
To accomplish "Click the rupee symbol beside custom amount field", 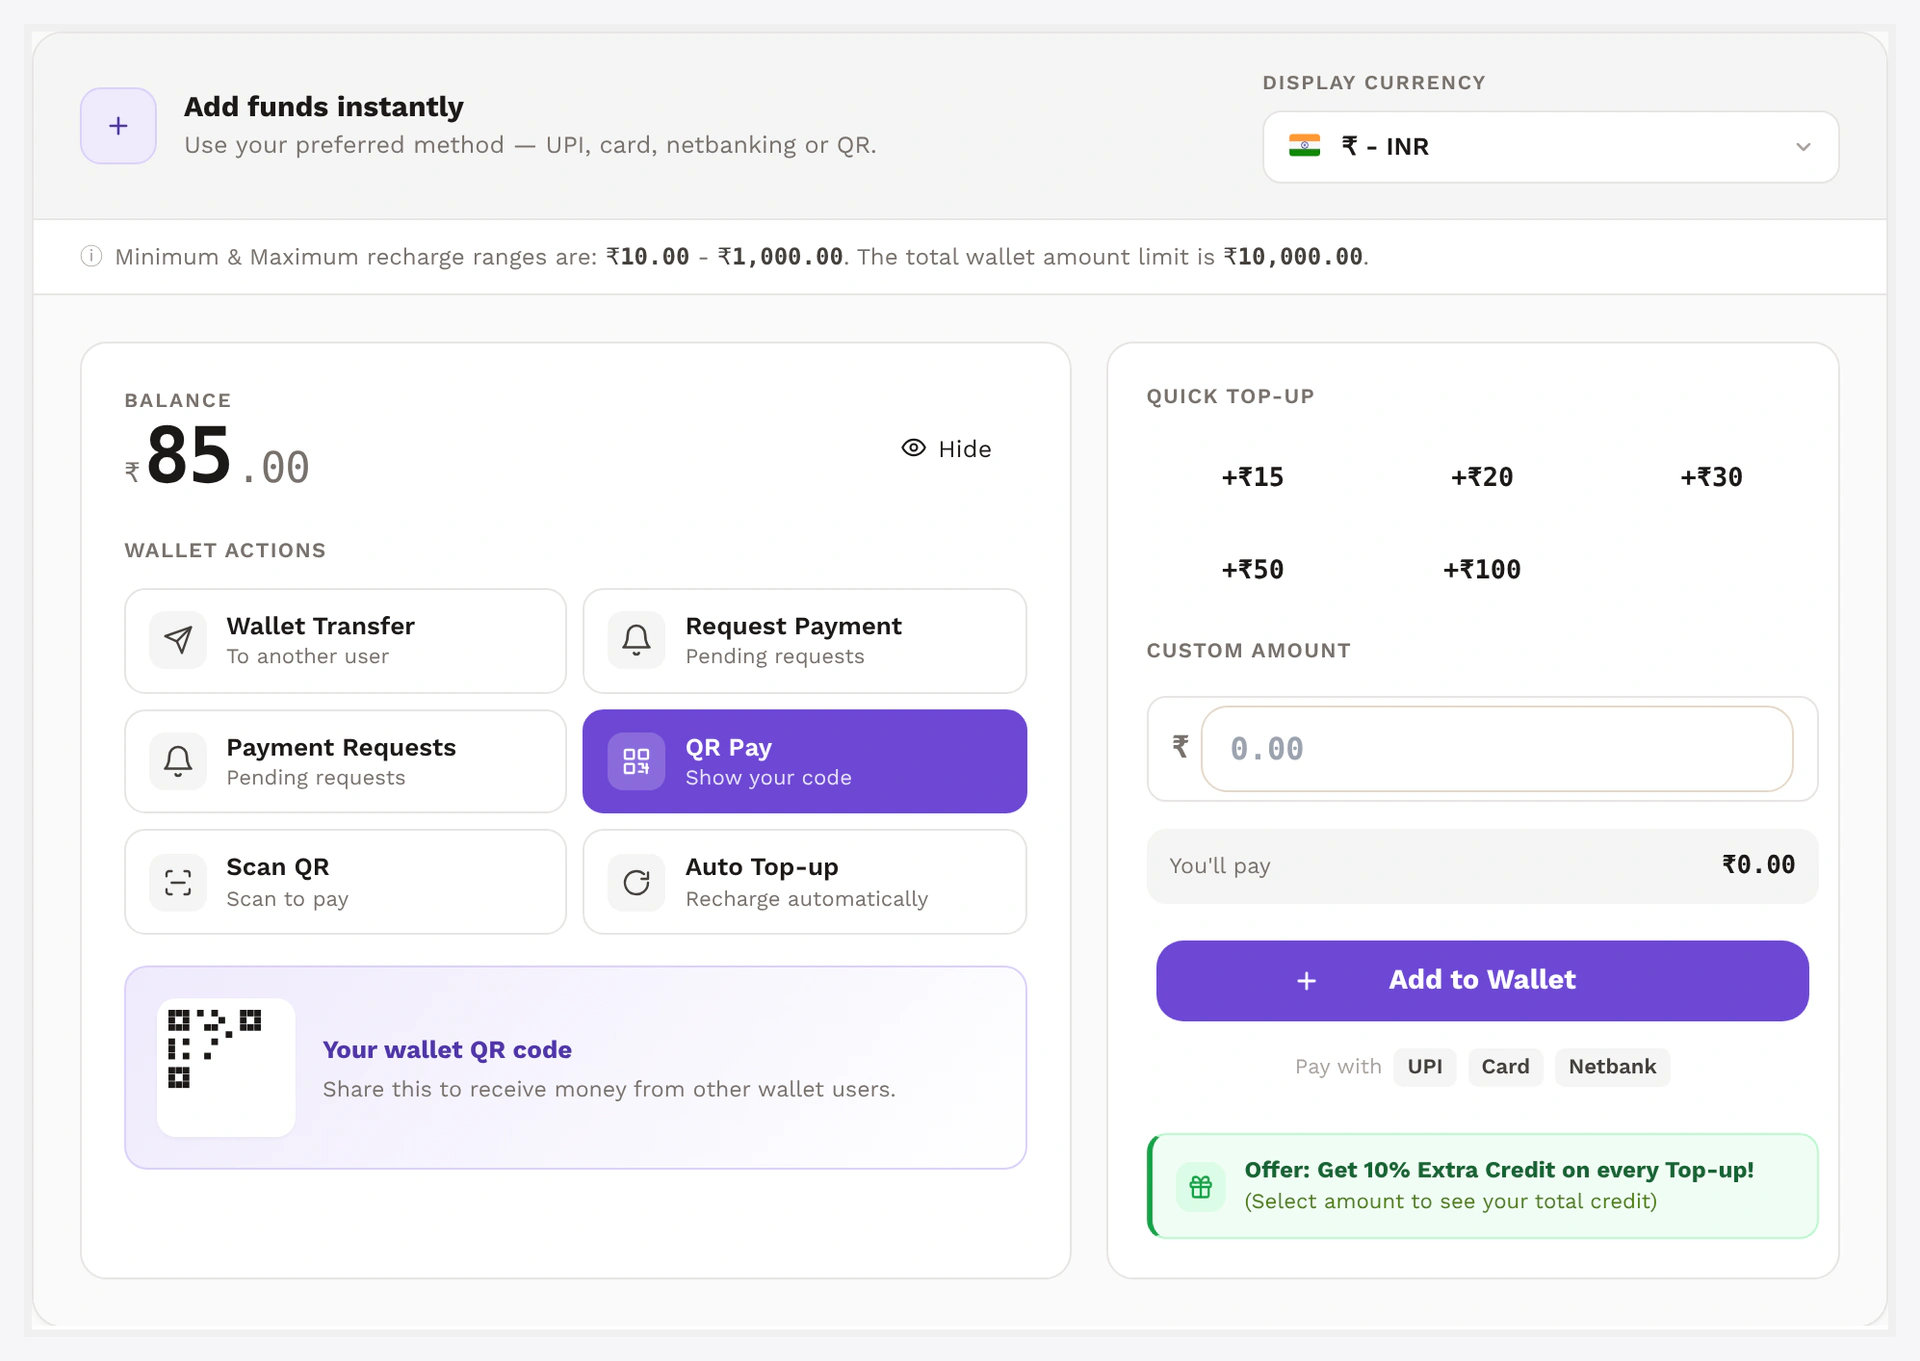I will 1180,747.
